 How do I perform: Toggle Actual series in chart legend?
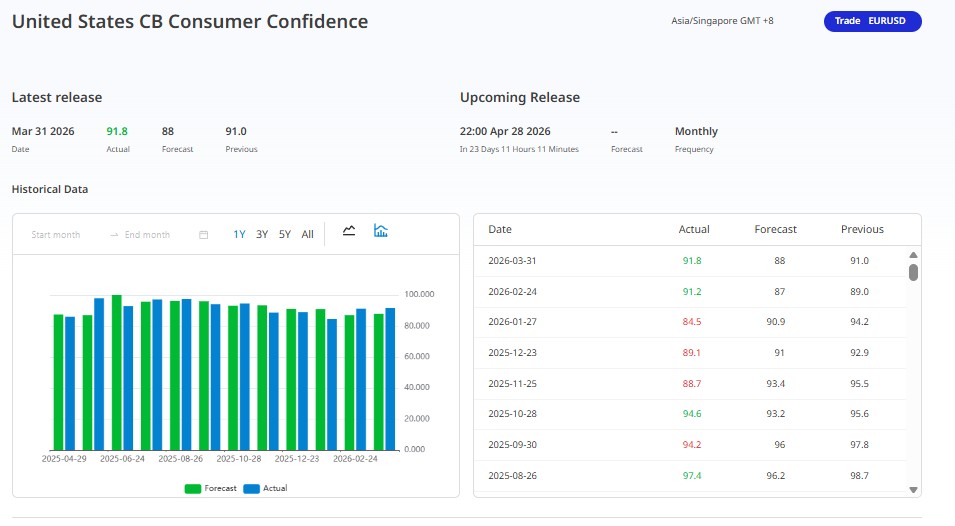[265, 488]
